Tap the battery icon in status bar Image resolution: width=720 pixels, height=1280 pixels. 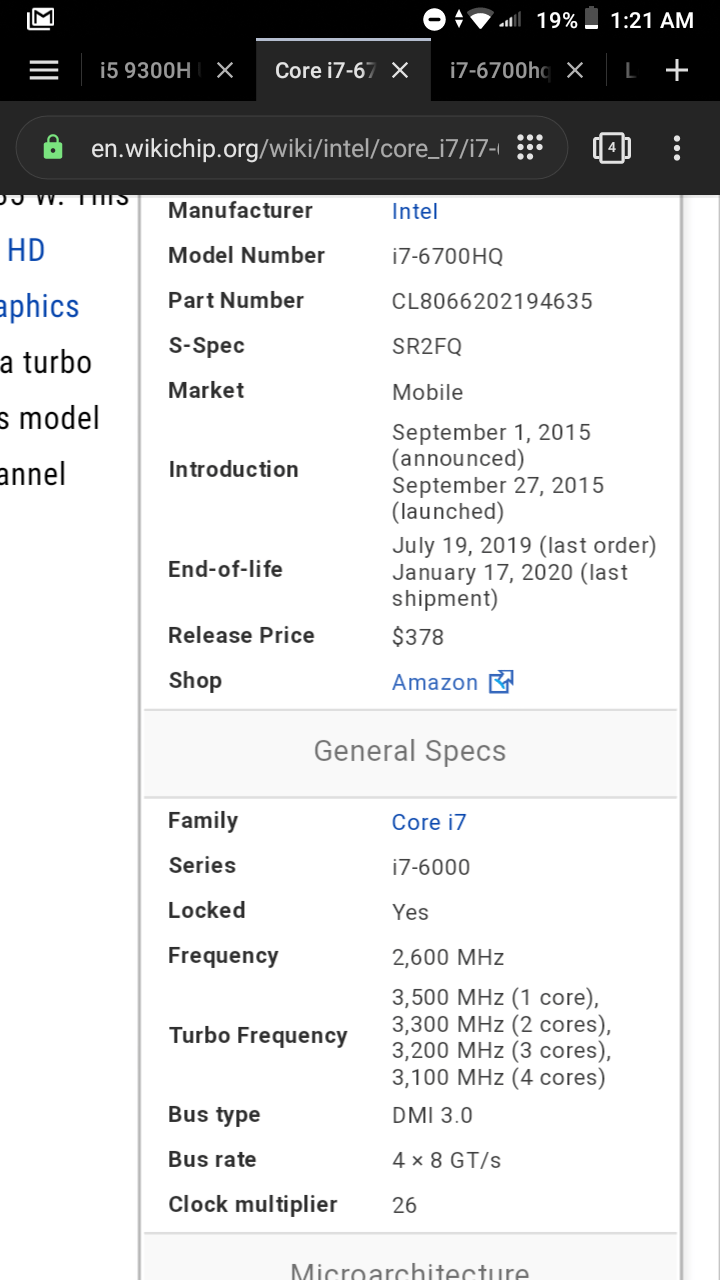[x=591, y=19]
